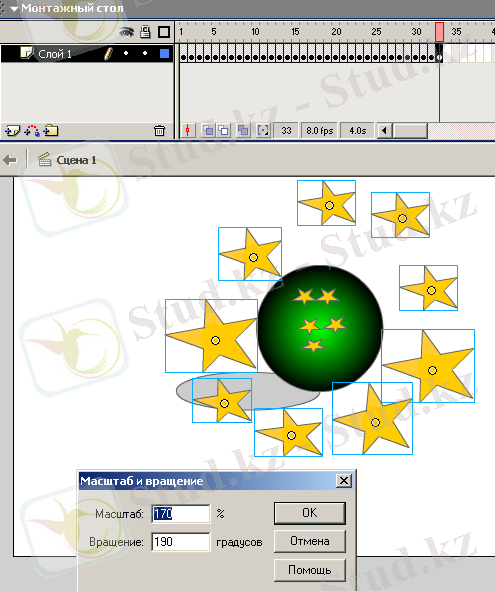Click the blue outline color square of Слой 1
495x591 pixels.
(164, 54)
